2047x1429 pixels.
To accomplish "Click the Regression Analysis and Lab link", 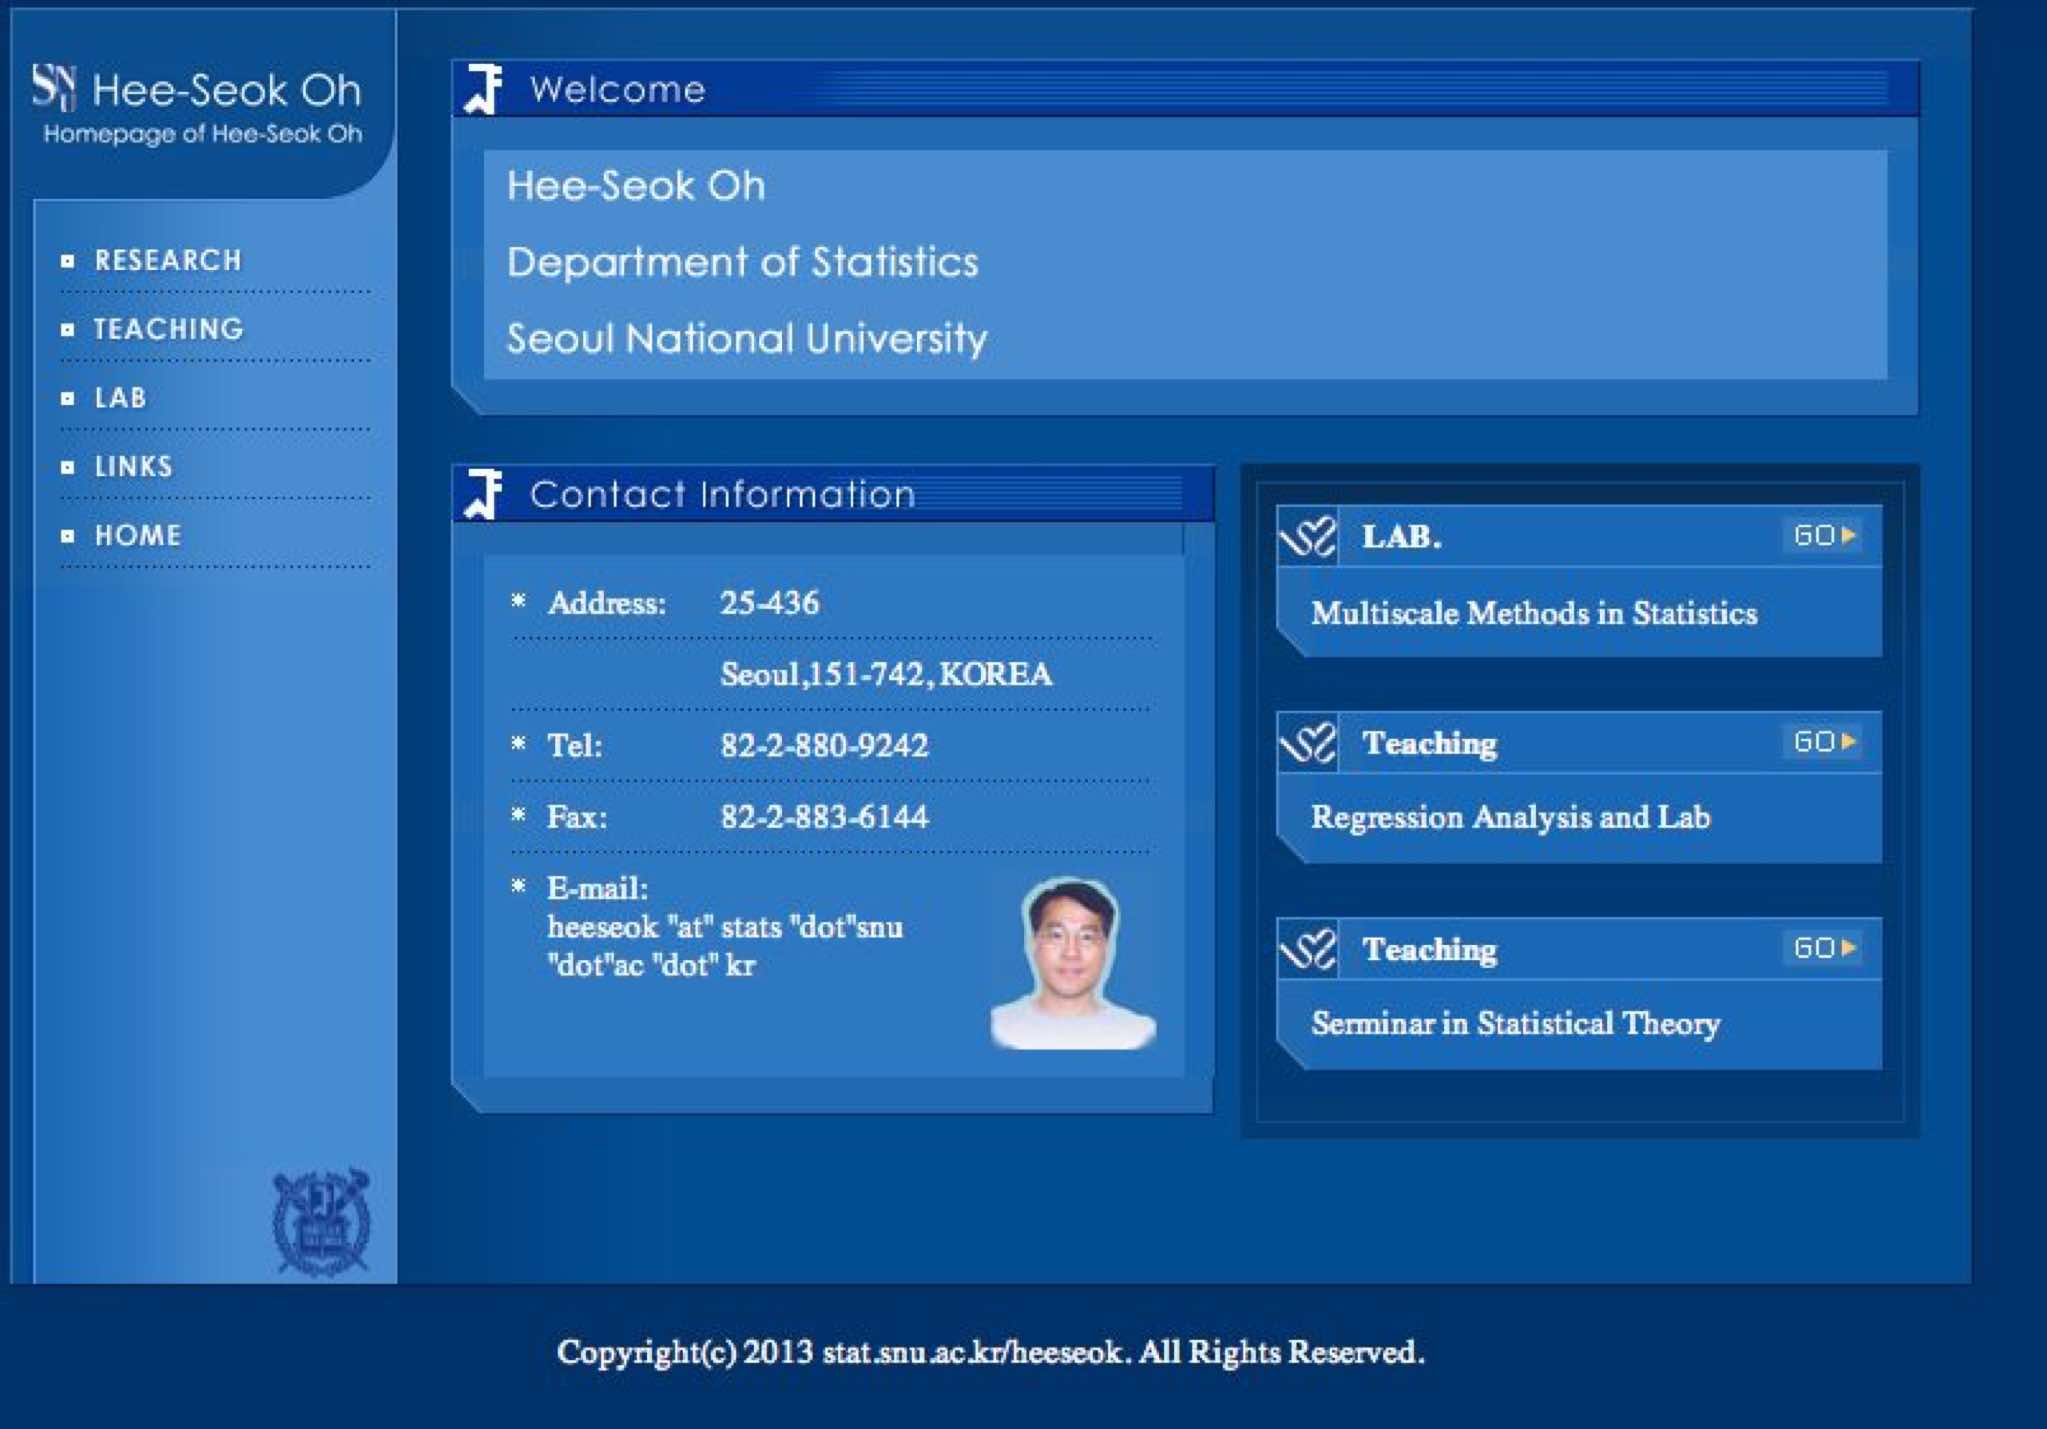I will tap(1510, 818).
